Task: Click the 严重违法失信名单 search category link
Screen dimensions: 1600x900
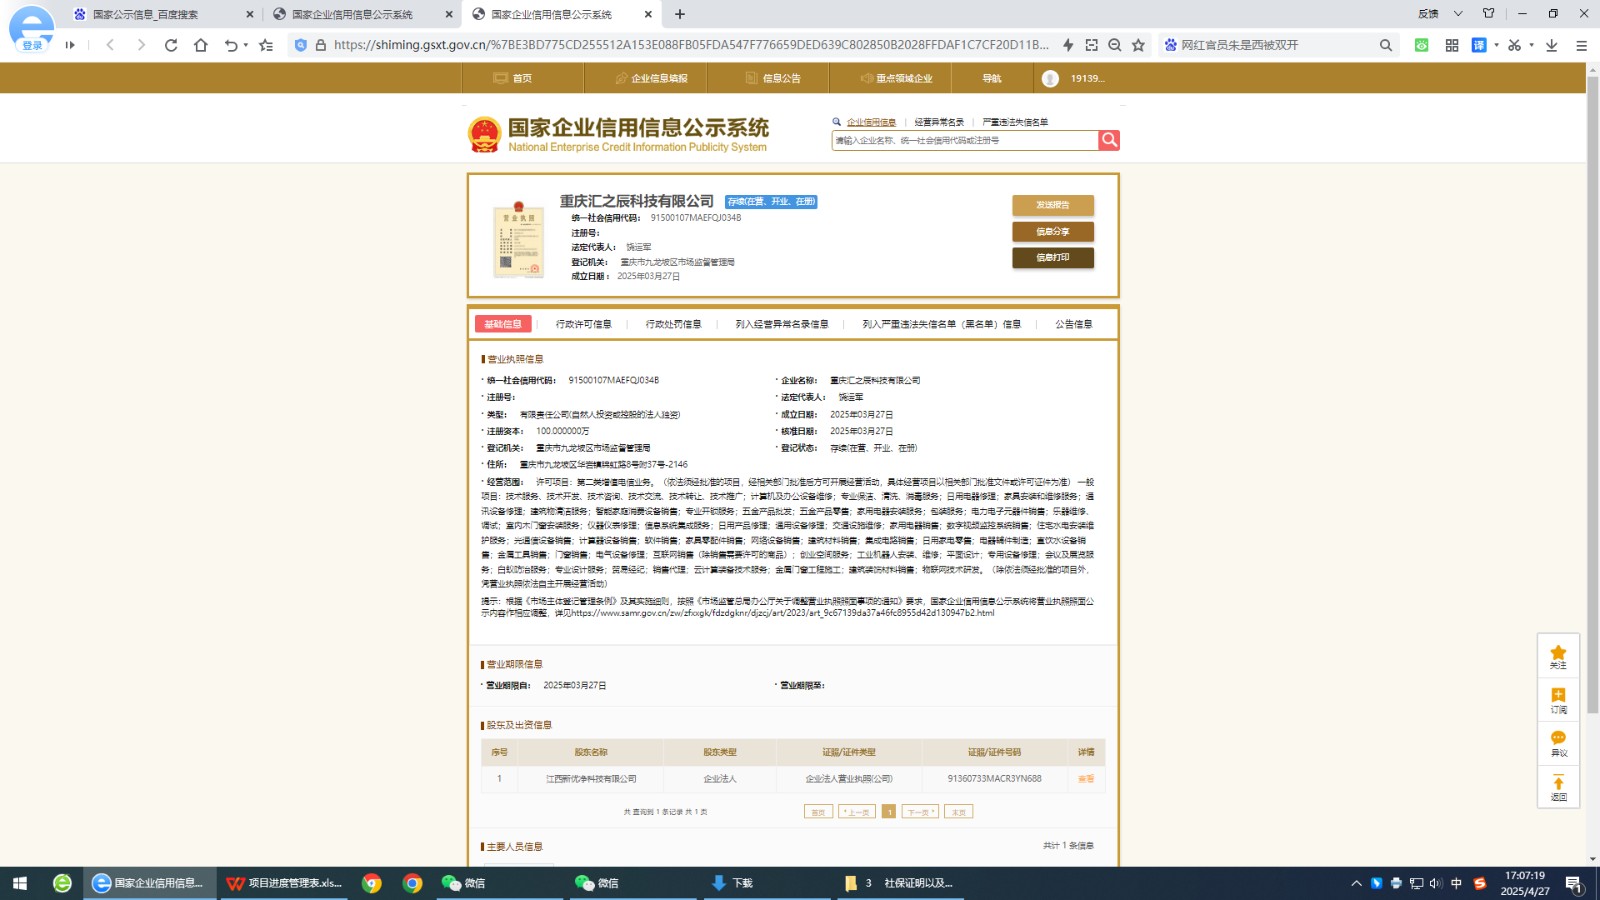Action: coord(1015,122)
